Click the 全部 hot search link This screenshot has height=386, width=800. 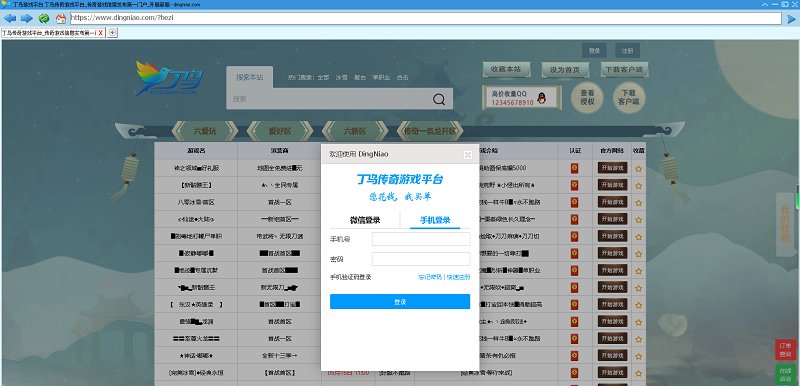pyautogui.click(x=323, y=78)
